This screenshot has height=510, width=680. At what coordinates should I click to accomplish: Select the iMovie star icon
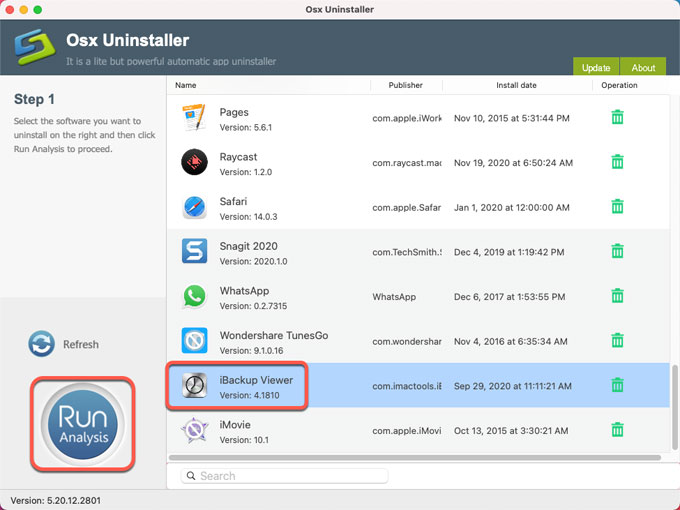coord(194,430)
